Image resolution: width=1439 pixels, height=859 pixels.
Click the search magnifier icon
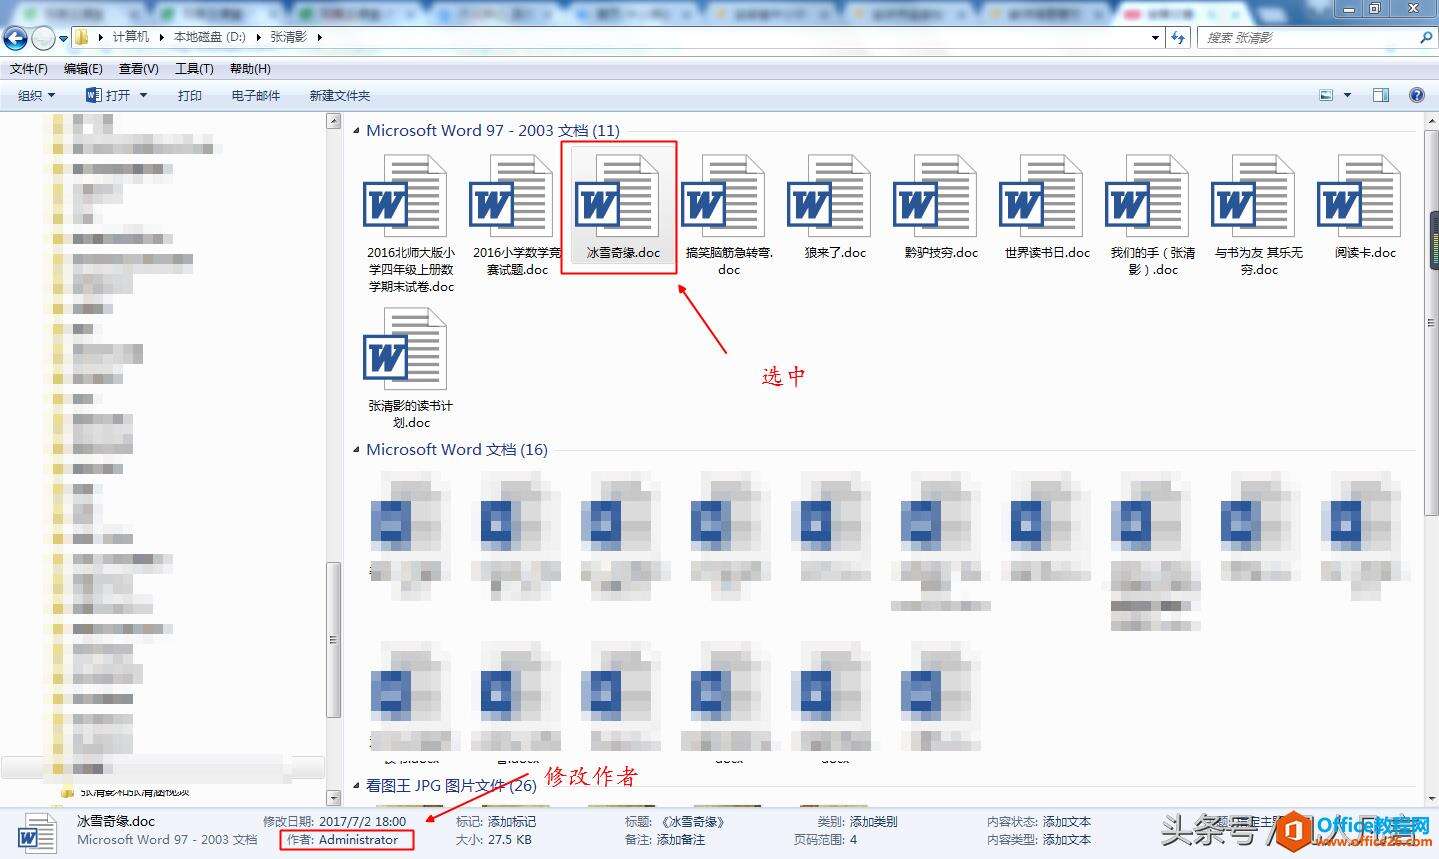click(x=1425, y=37)
